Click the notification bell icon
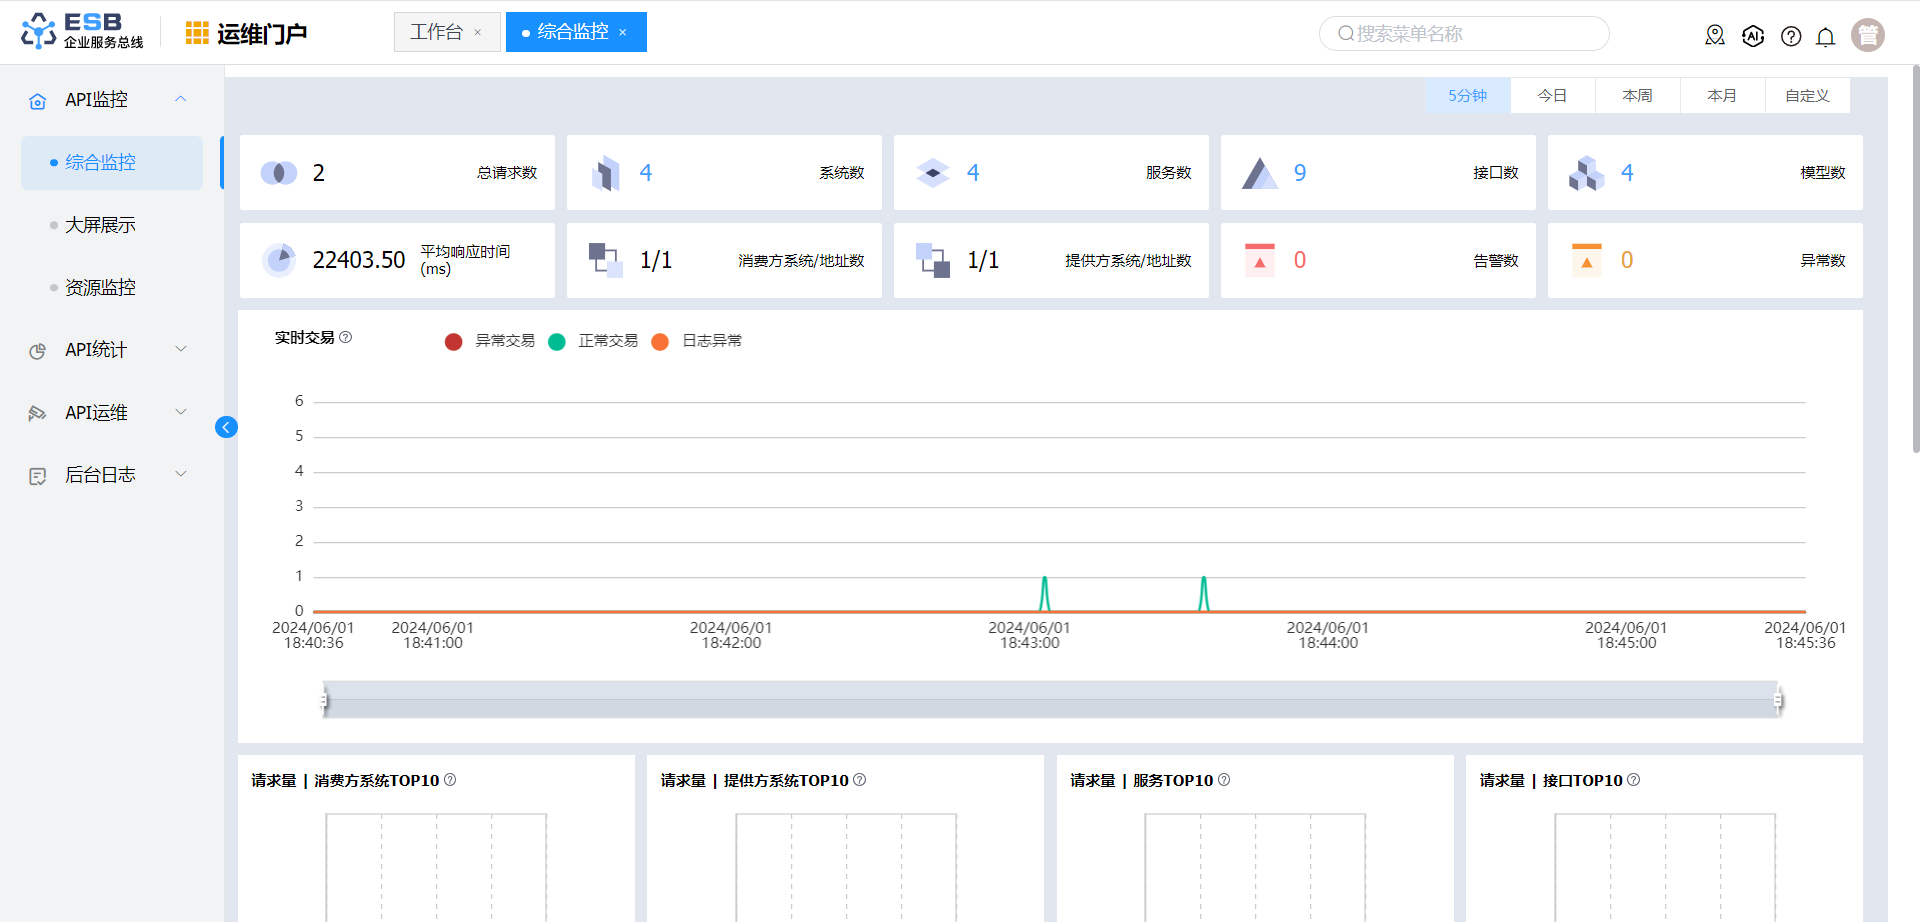This screenshot has width=1920, height=922. click(x=1825, y=37)
